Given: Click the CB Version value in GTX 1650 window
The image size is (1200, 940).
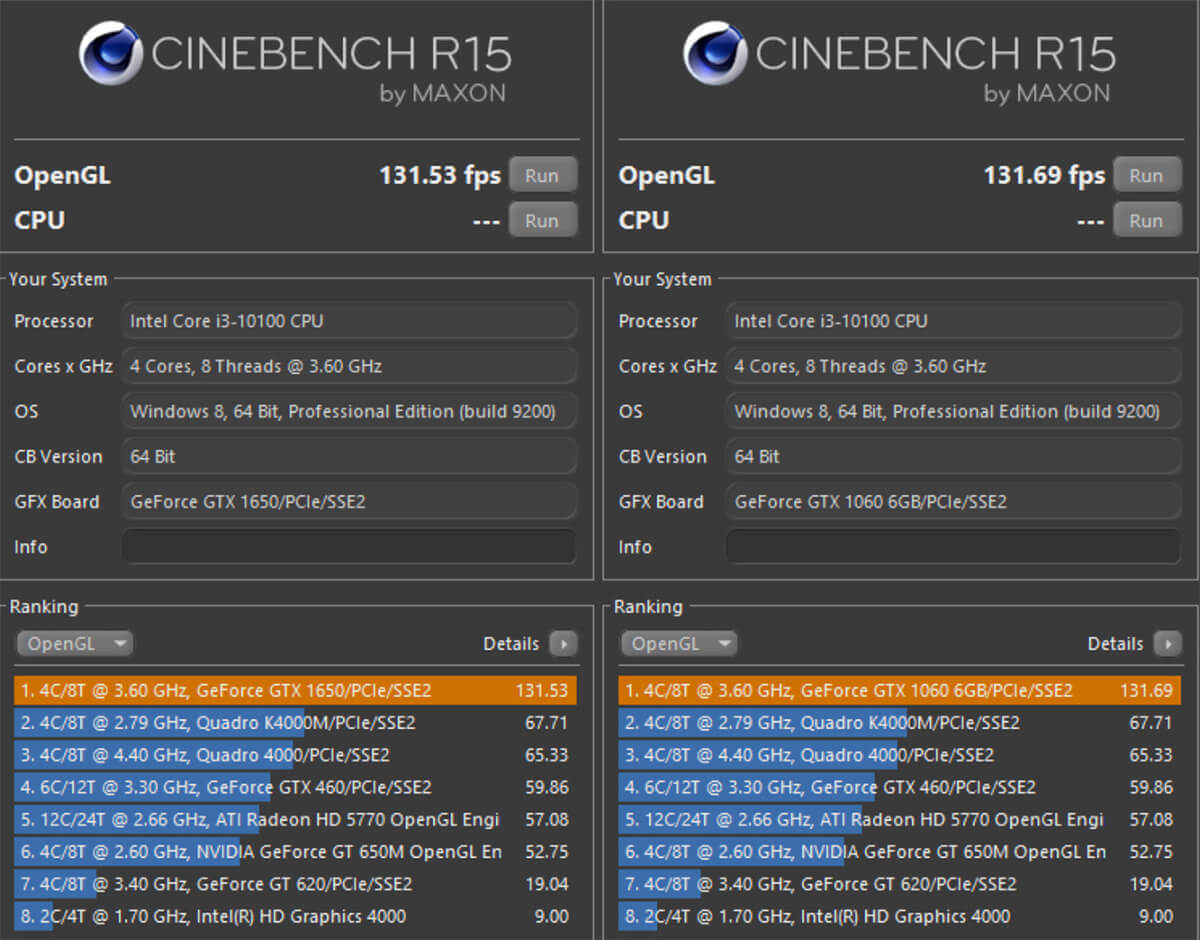Looking at the screenshot, I should tap(349, 456).
